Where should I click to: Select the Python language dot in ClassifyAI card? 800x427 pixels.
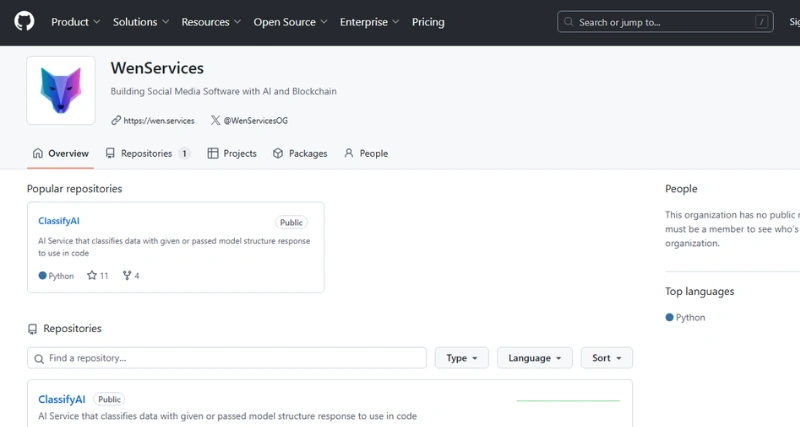tap(42, 275)
